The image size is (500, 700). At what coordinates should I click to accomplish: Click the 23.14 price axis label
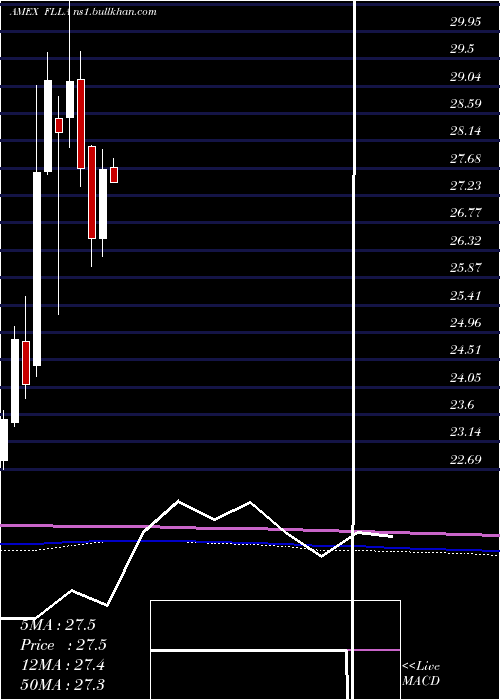coord(465,432)
